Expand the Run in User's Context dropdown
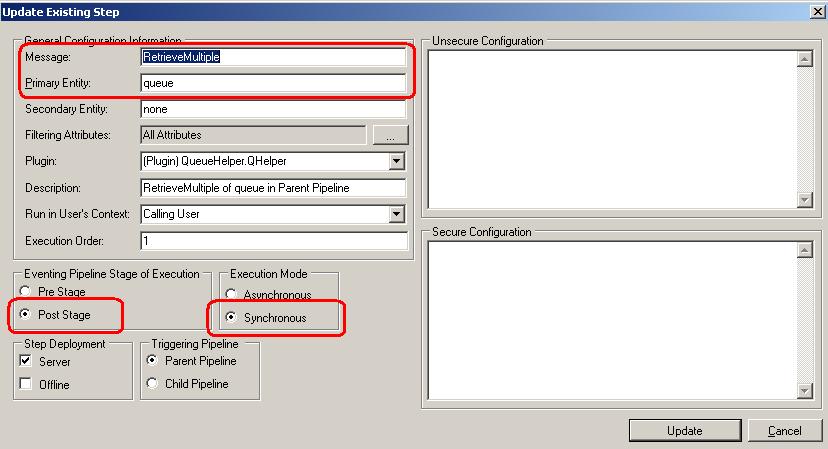828x449 pixels. click(x=397, y=214)
